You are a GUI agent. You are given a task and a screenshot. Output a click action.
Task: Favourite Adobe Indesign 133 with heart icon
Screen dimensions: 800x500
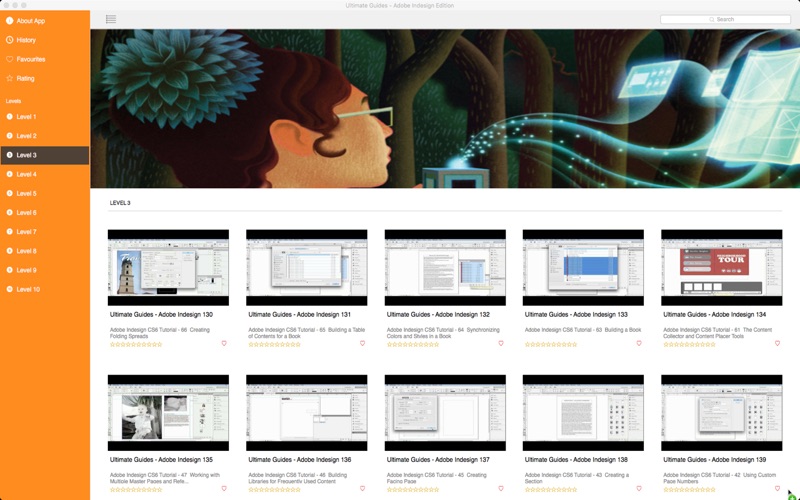pos(639,343)
